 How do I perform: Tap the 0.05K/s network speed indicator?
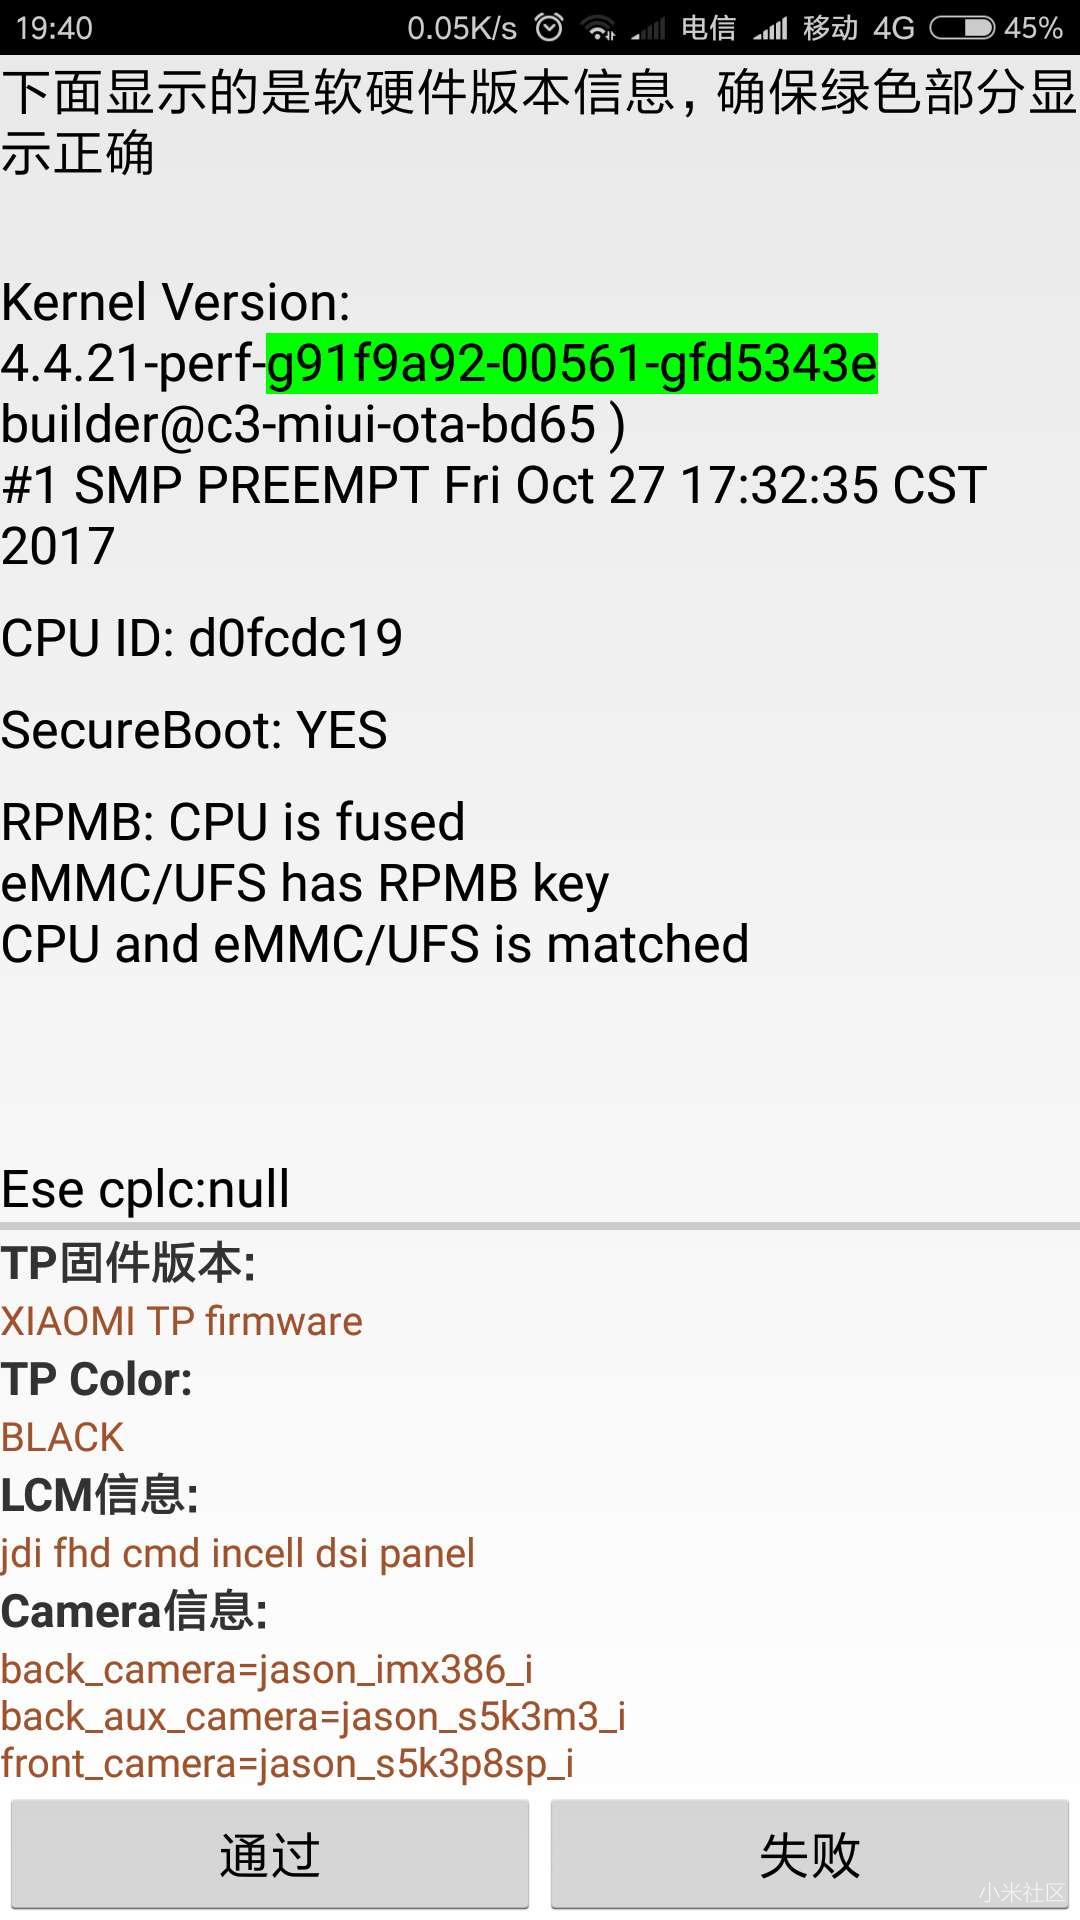(462, 28)
